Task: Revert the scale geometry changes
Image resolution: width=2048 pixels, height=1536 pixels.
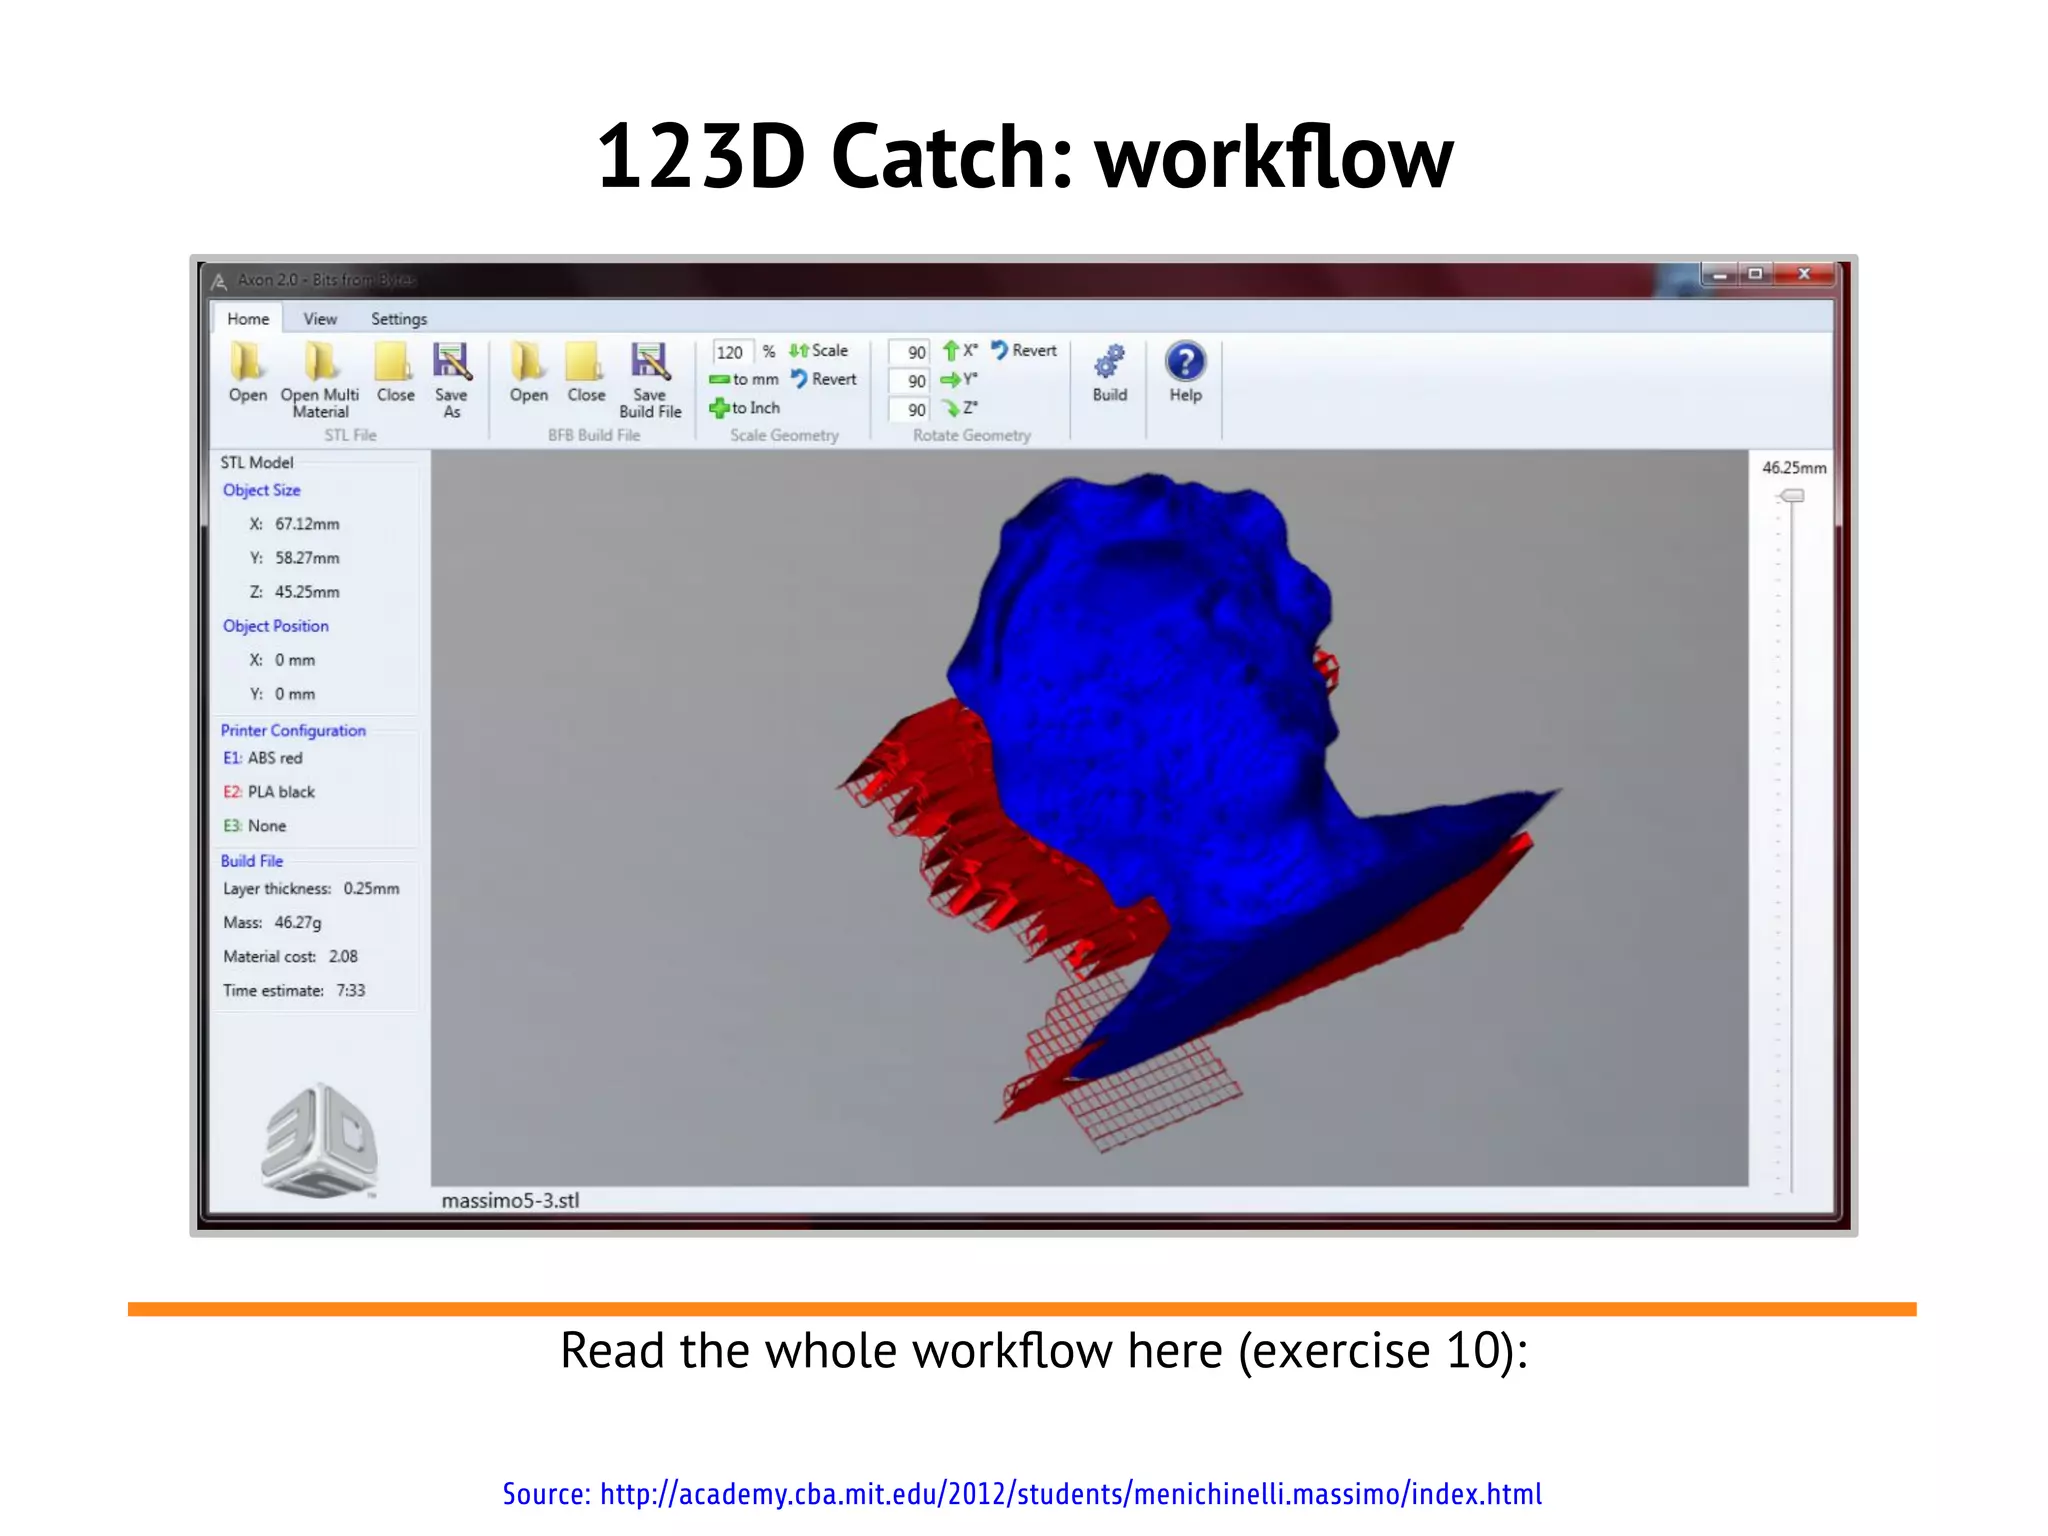Action: point(824,380)
